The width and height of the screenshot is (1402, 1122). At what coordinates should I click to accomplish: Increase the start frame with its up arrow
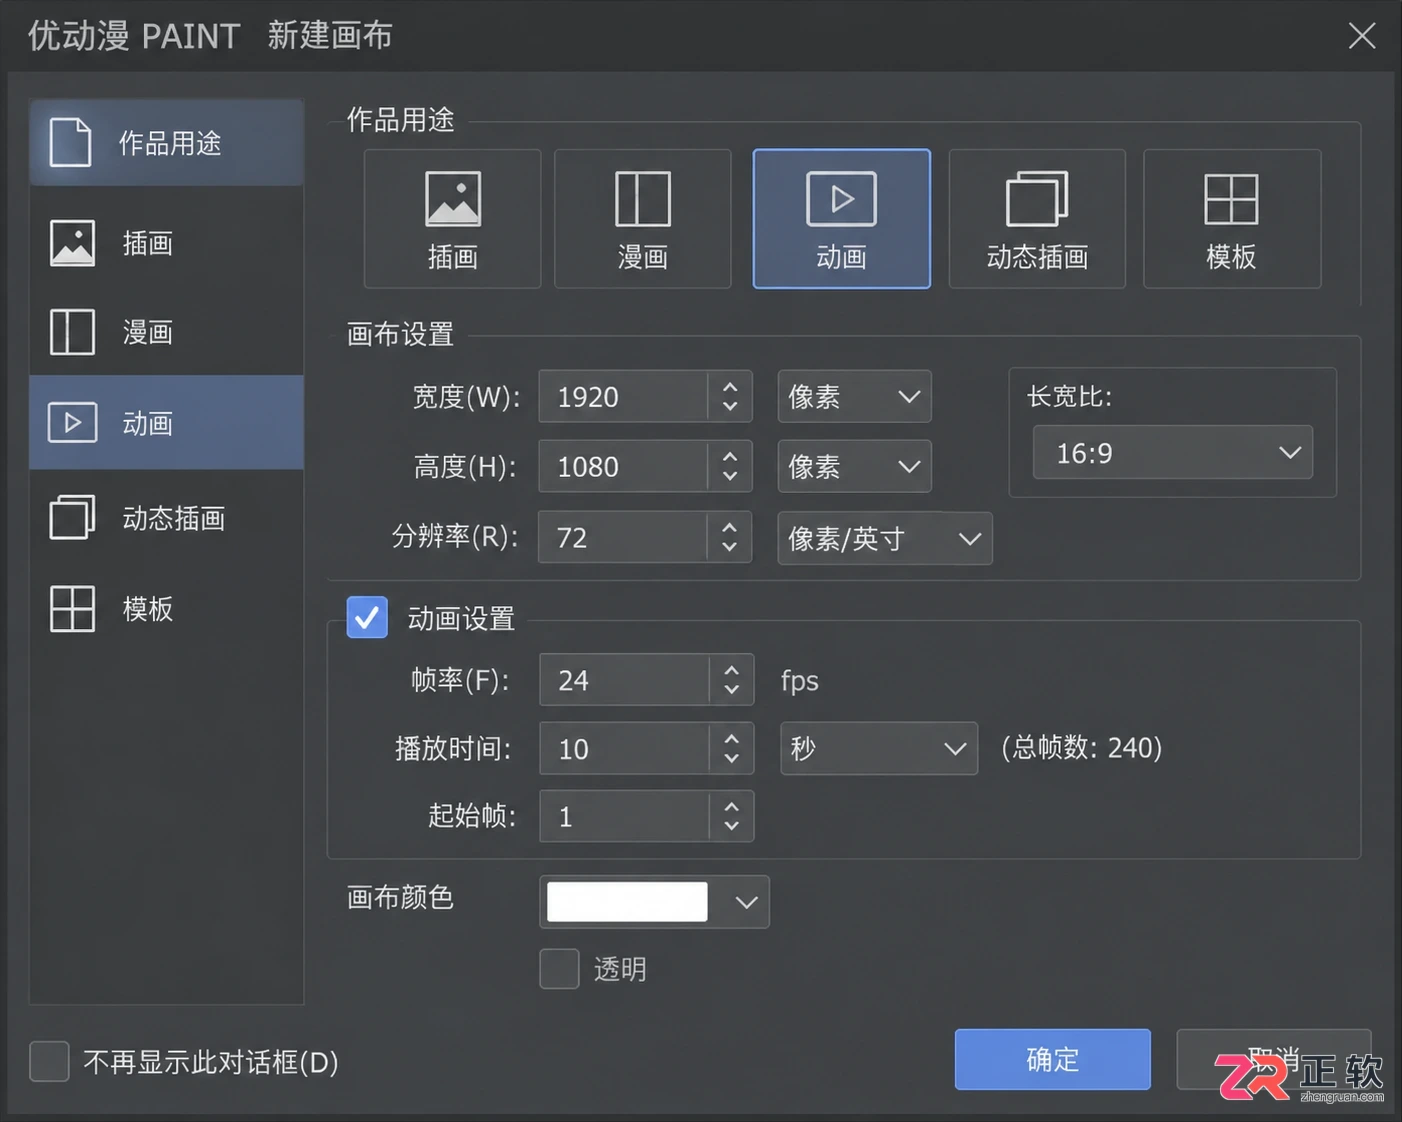tap(732, 805)
